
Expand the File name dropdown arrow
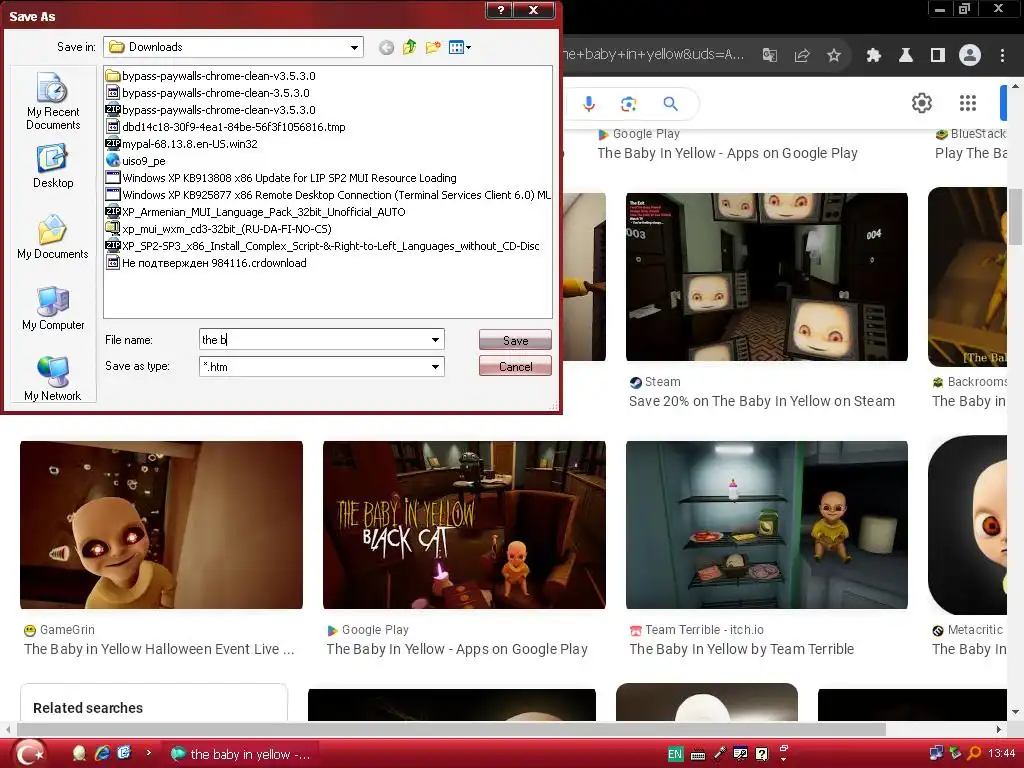(x=435, y=340)
